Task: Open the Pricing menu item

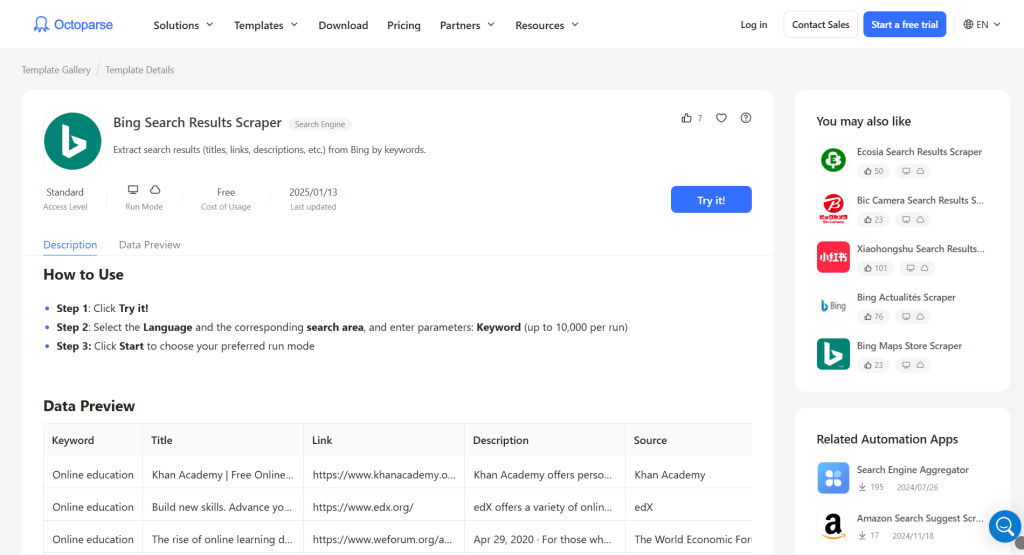Action: 404,25
